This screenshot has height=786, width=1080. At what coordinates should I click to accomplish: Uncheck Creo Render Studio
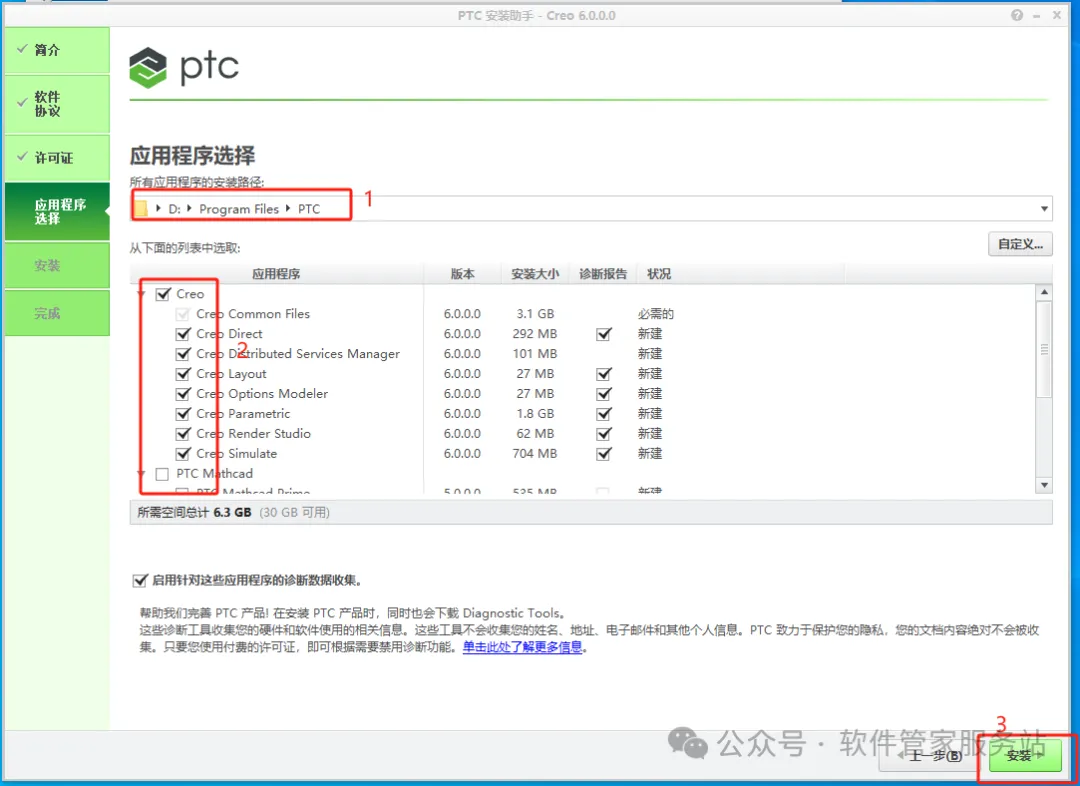click(x=183, y=434)
